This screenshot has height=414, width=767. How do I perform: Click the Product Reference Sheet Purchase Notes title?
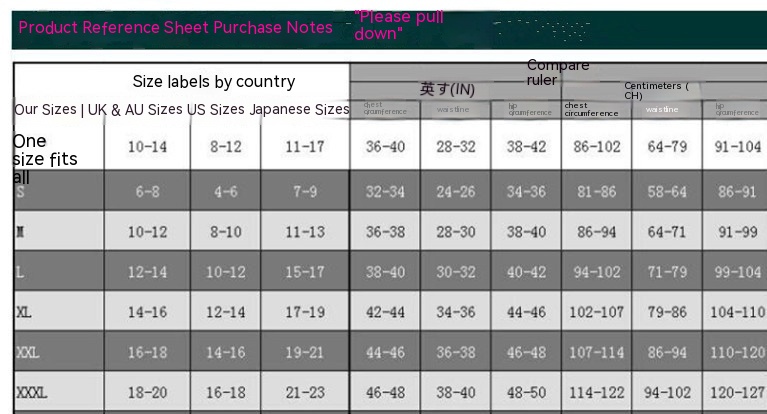coord(176,27)
